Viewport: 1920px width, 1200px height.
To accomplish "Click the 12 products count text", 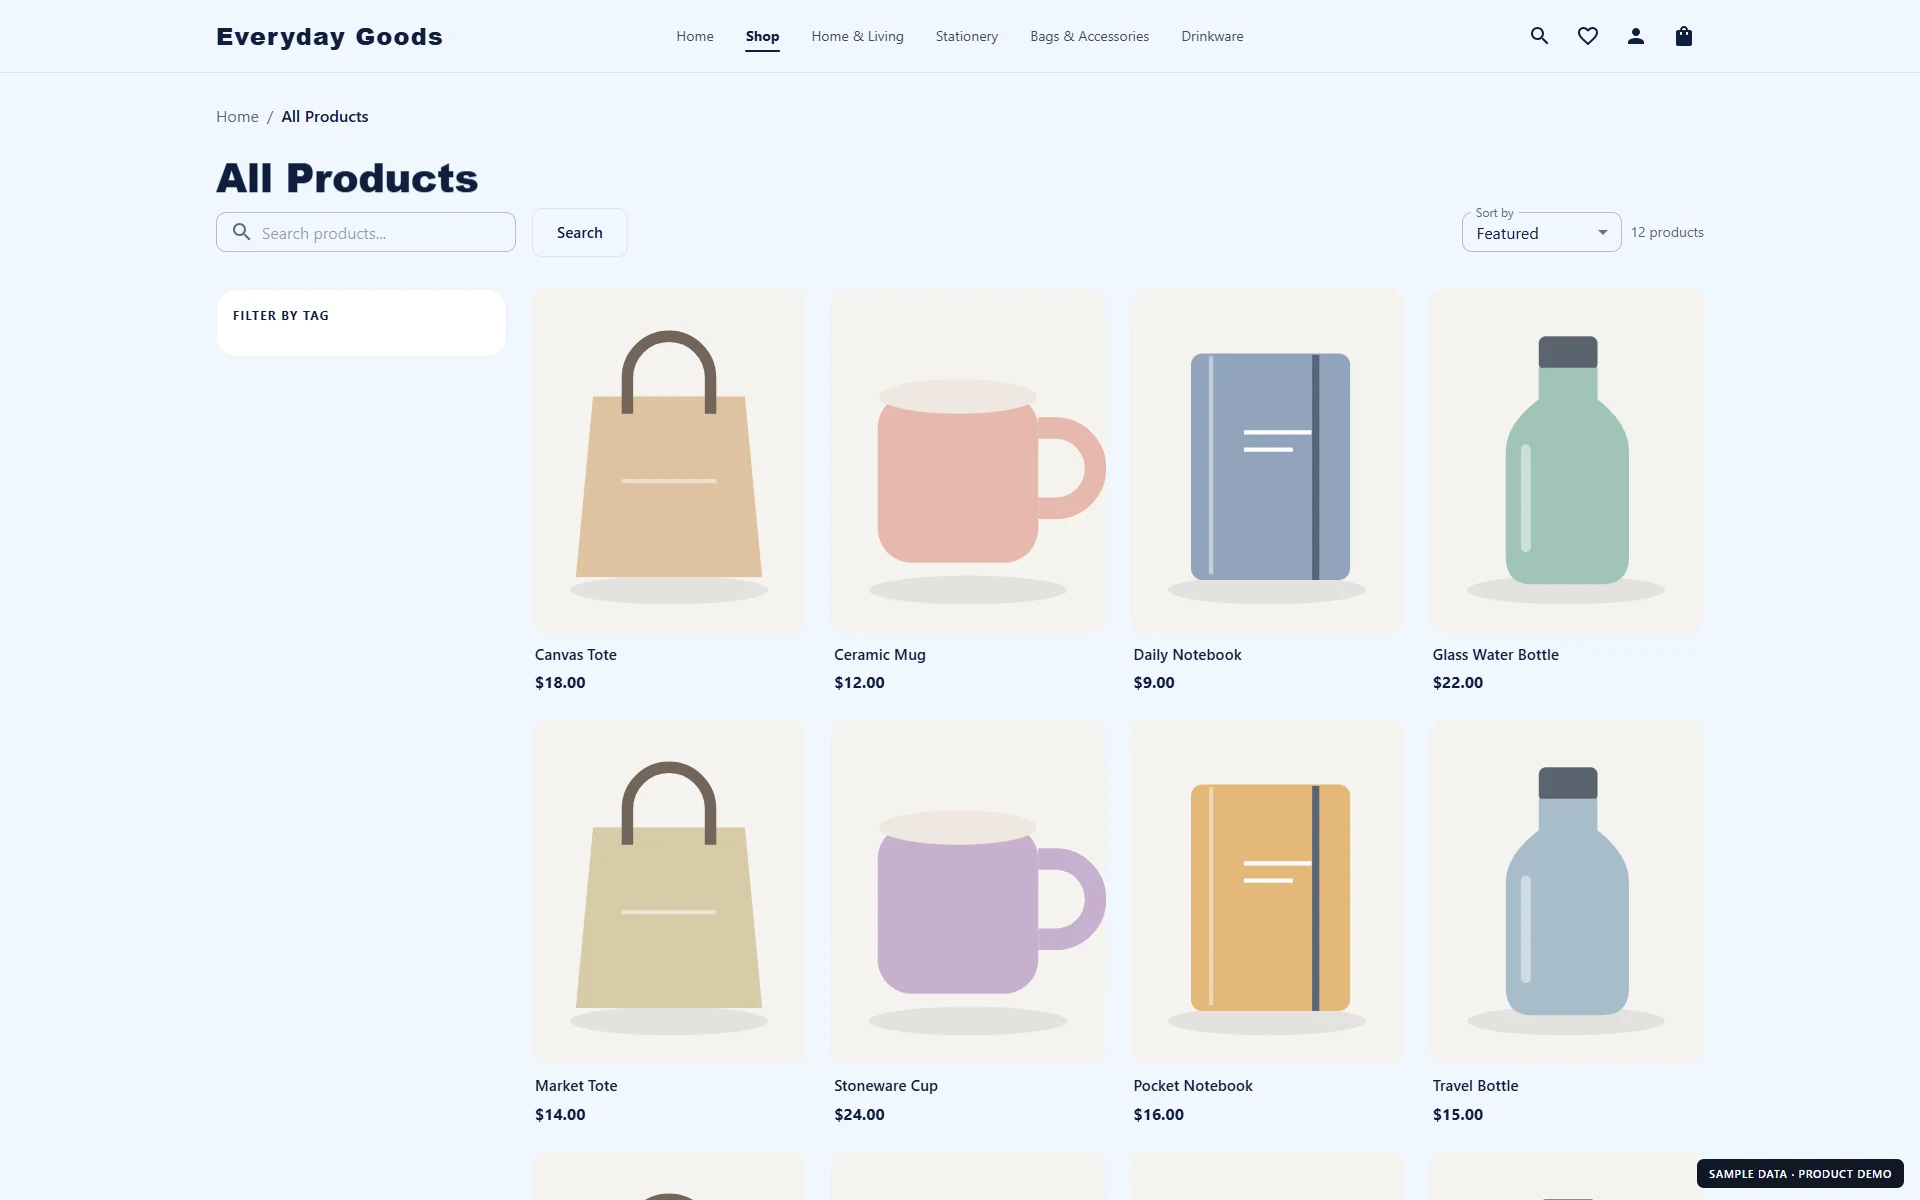I will 1667,232.
